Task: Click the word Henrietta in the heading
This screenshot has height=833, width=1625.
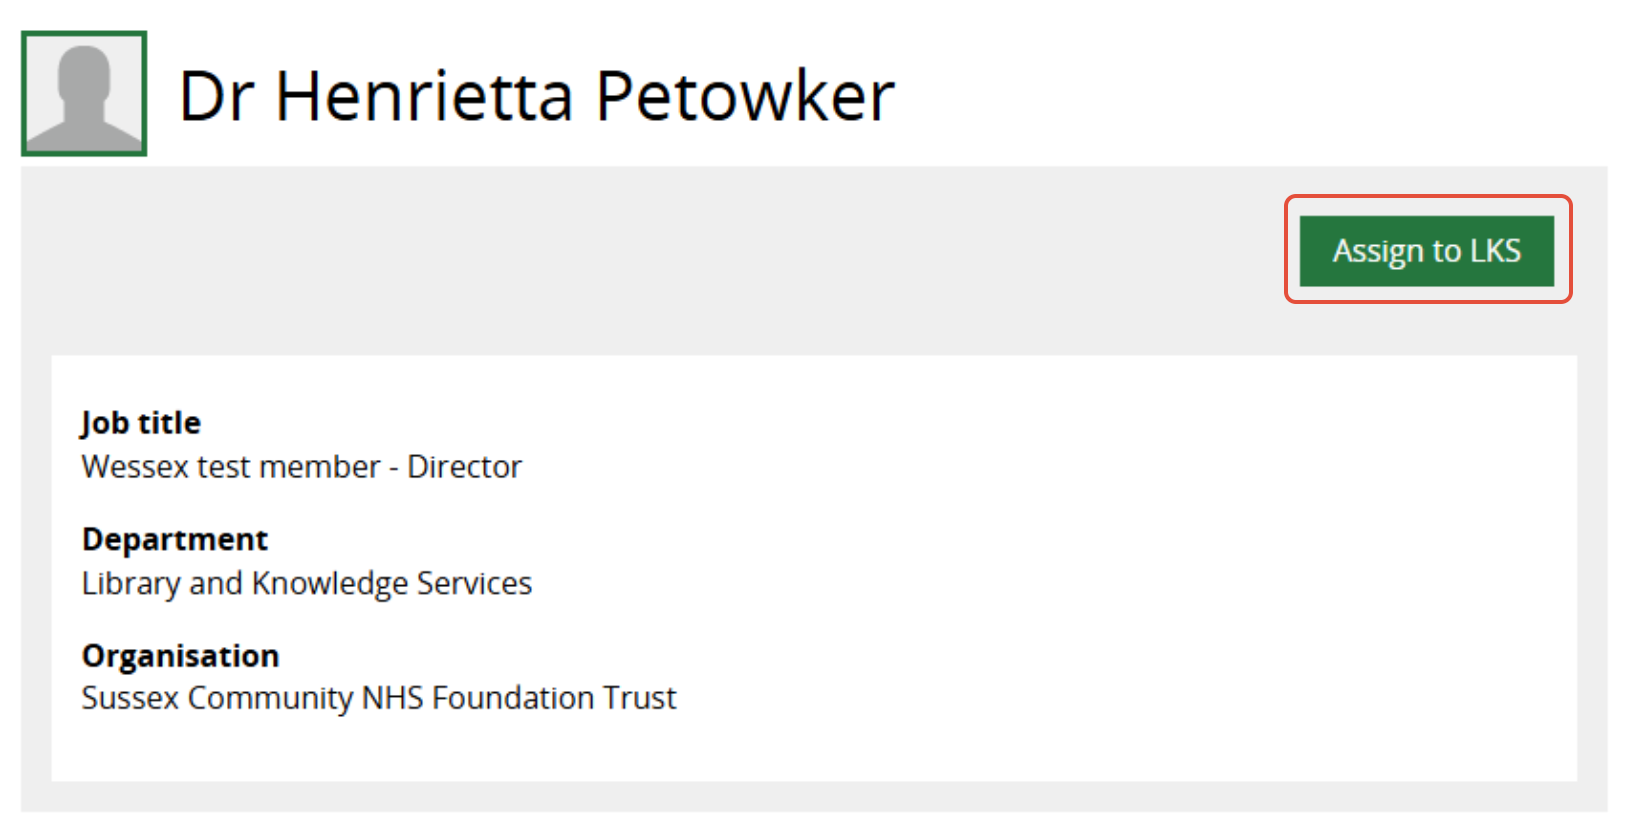Action: tap(424, 97)
